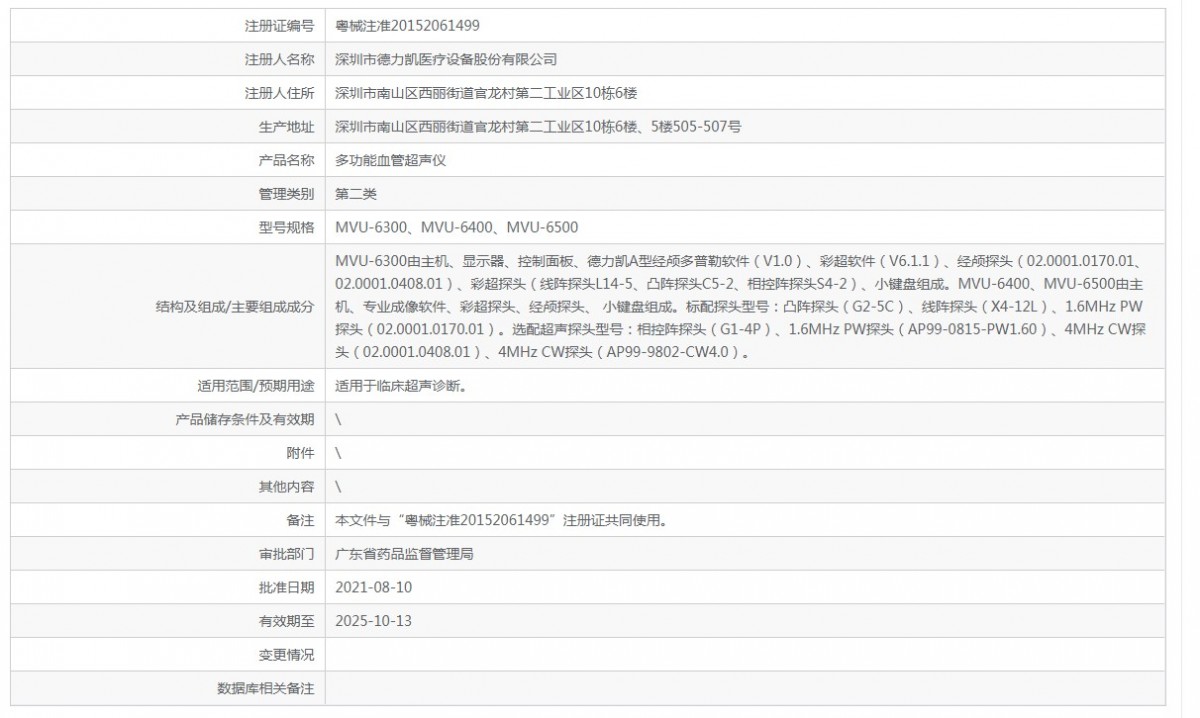The height and width of the screenshot is (718, 1200).
Task: Select model list MVU-6300、MVU-6400、MVU-6500
Action: point(457,228)
